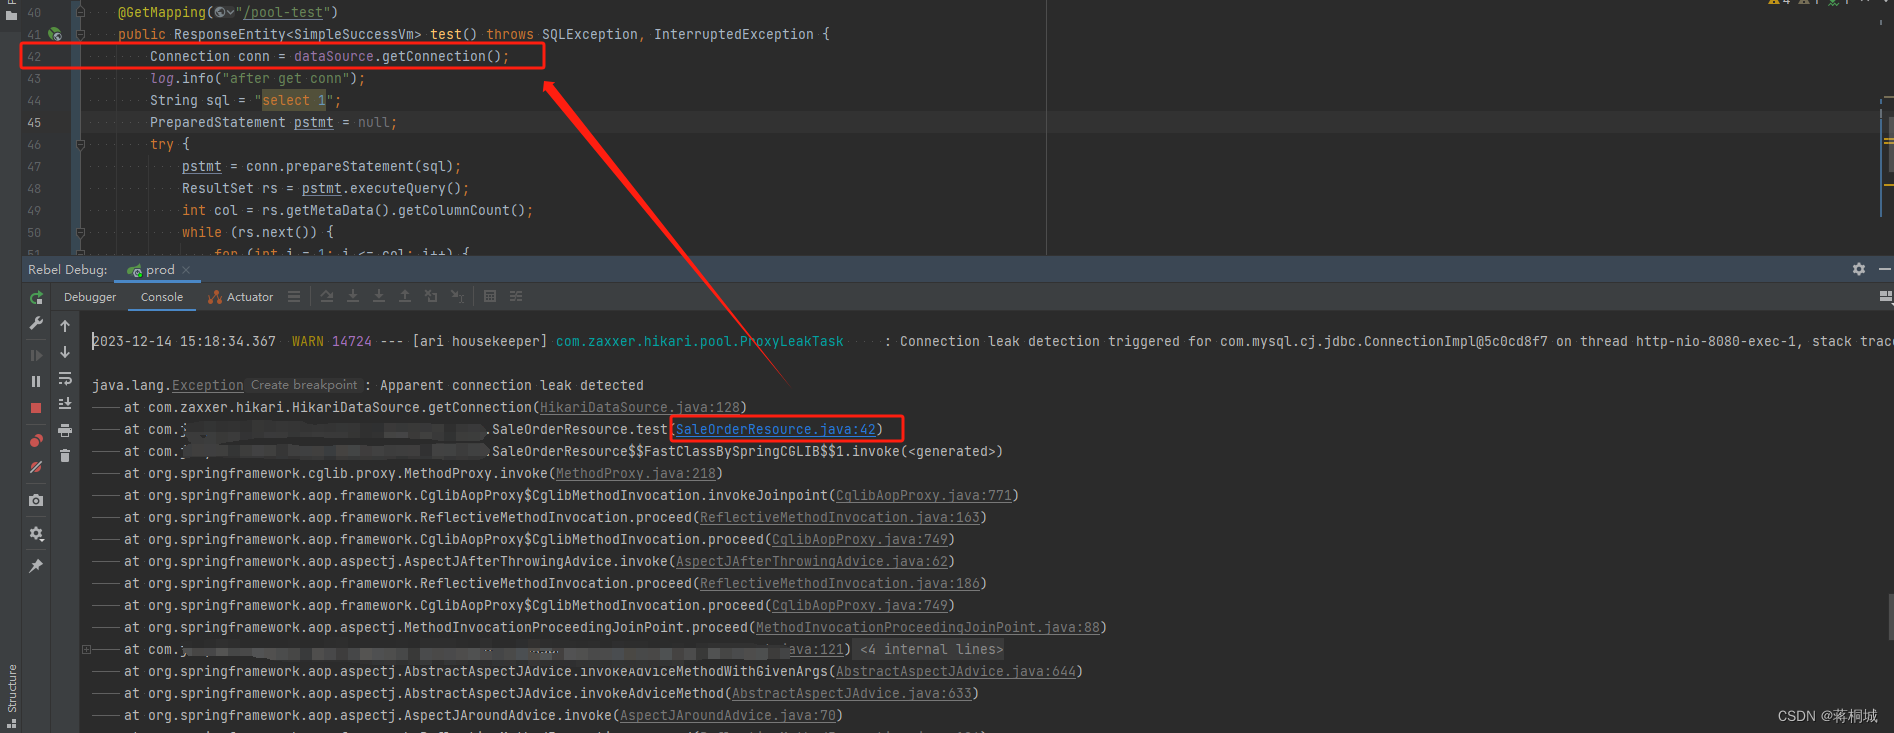1894x733 pixels.
Task: Open debug configuration wrench icon
Action: (x=36, y=323)
